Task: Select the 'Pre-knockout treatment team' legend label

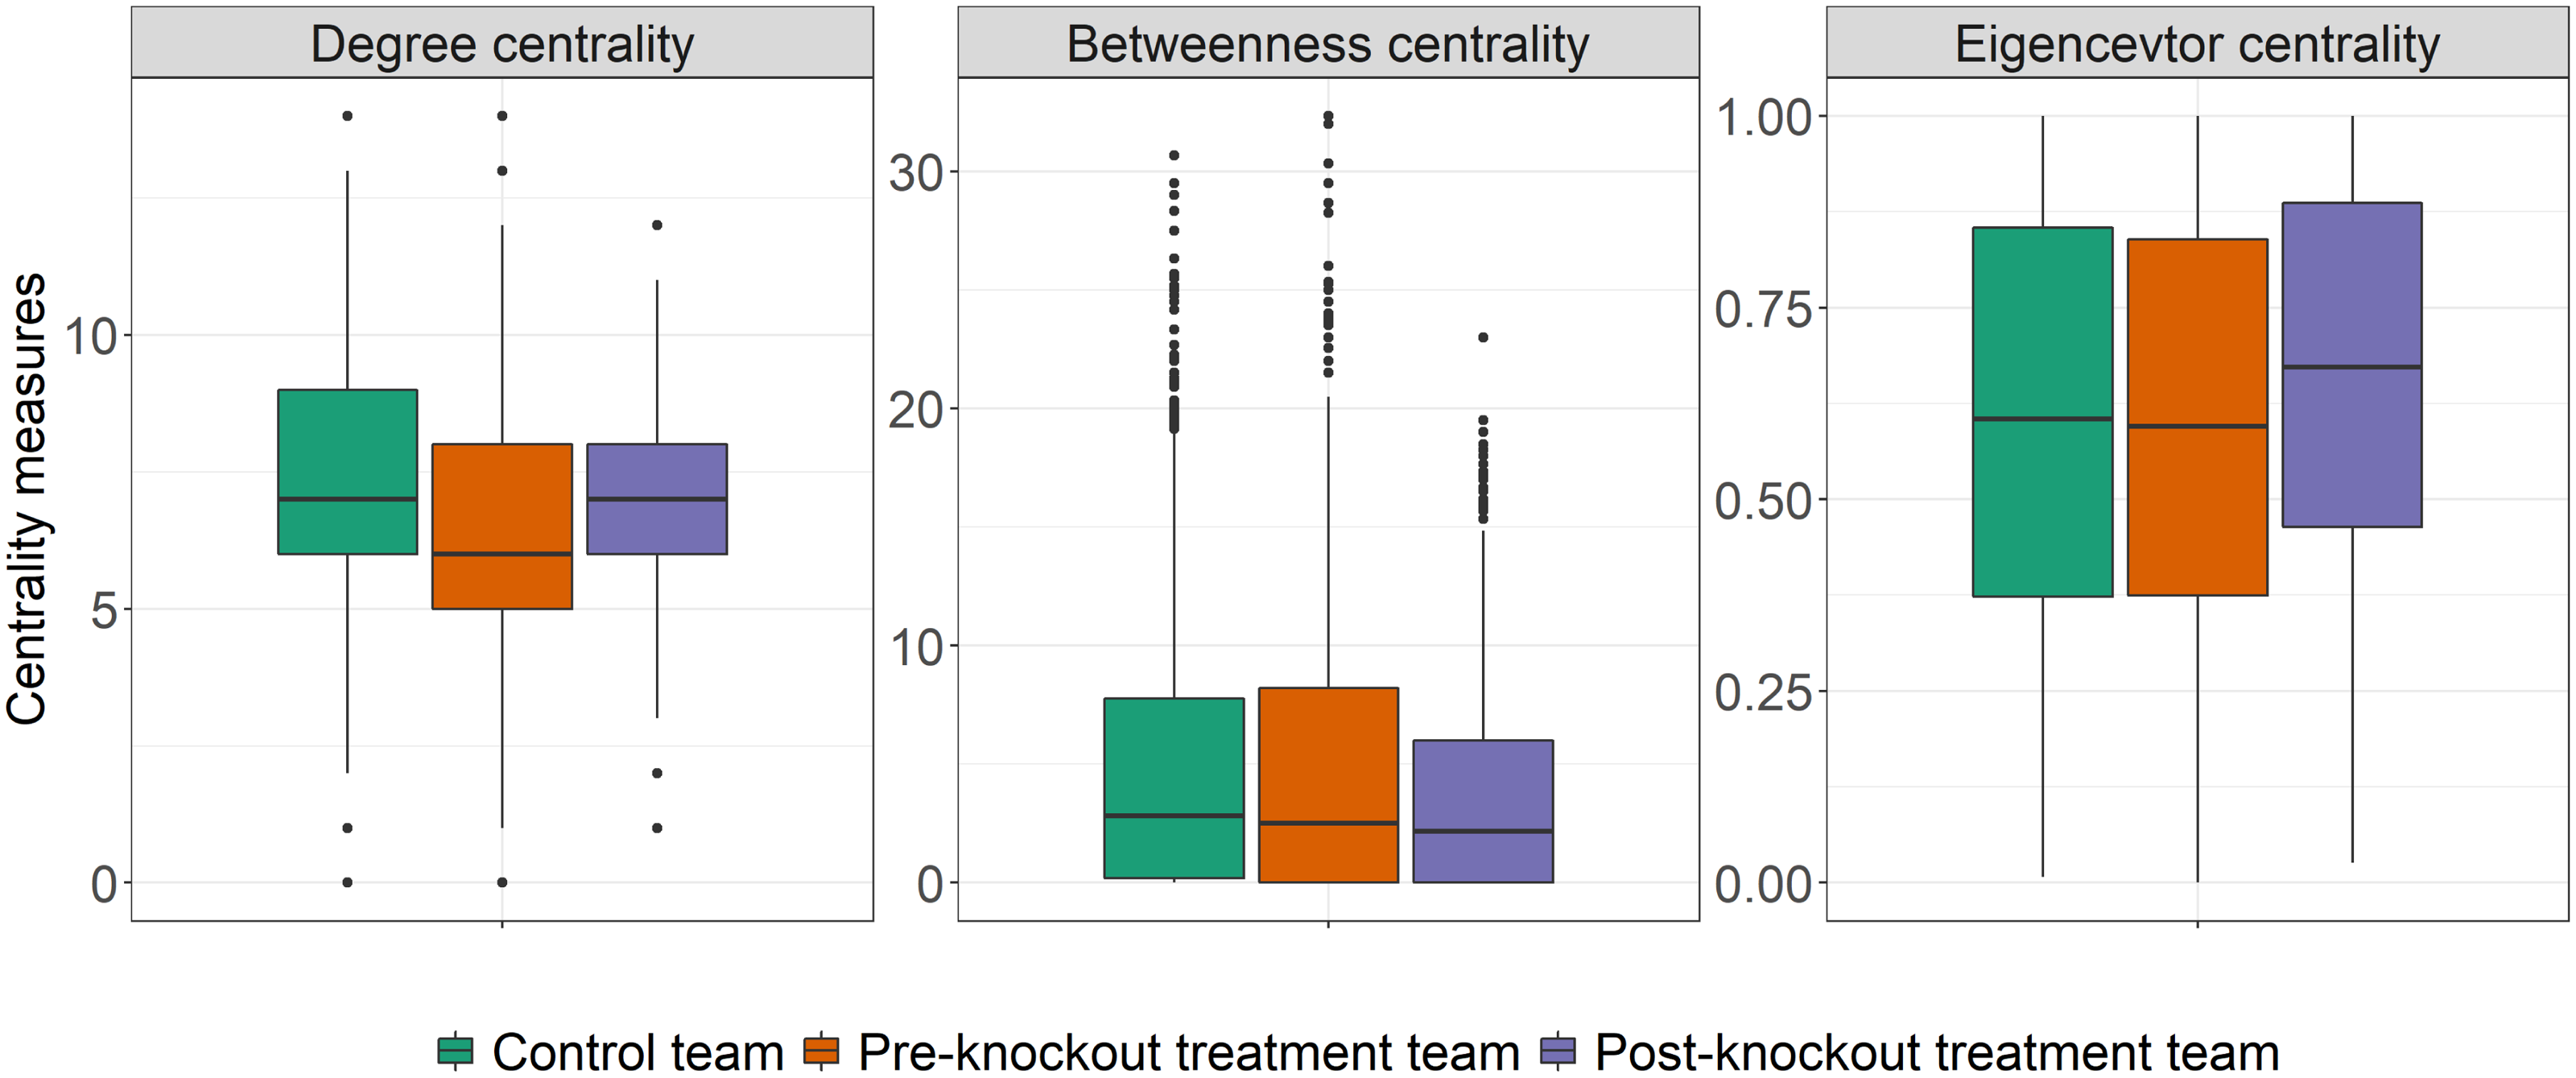Action: point(1188,1052)
